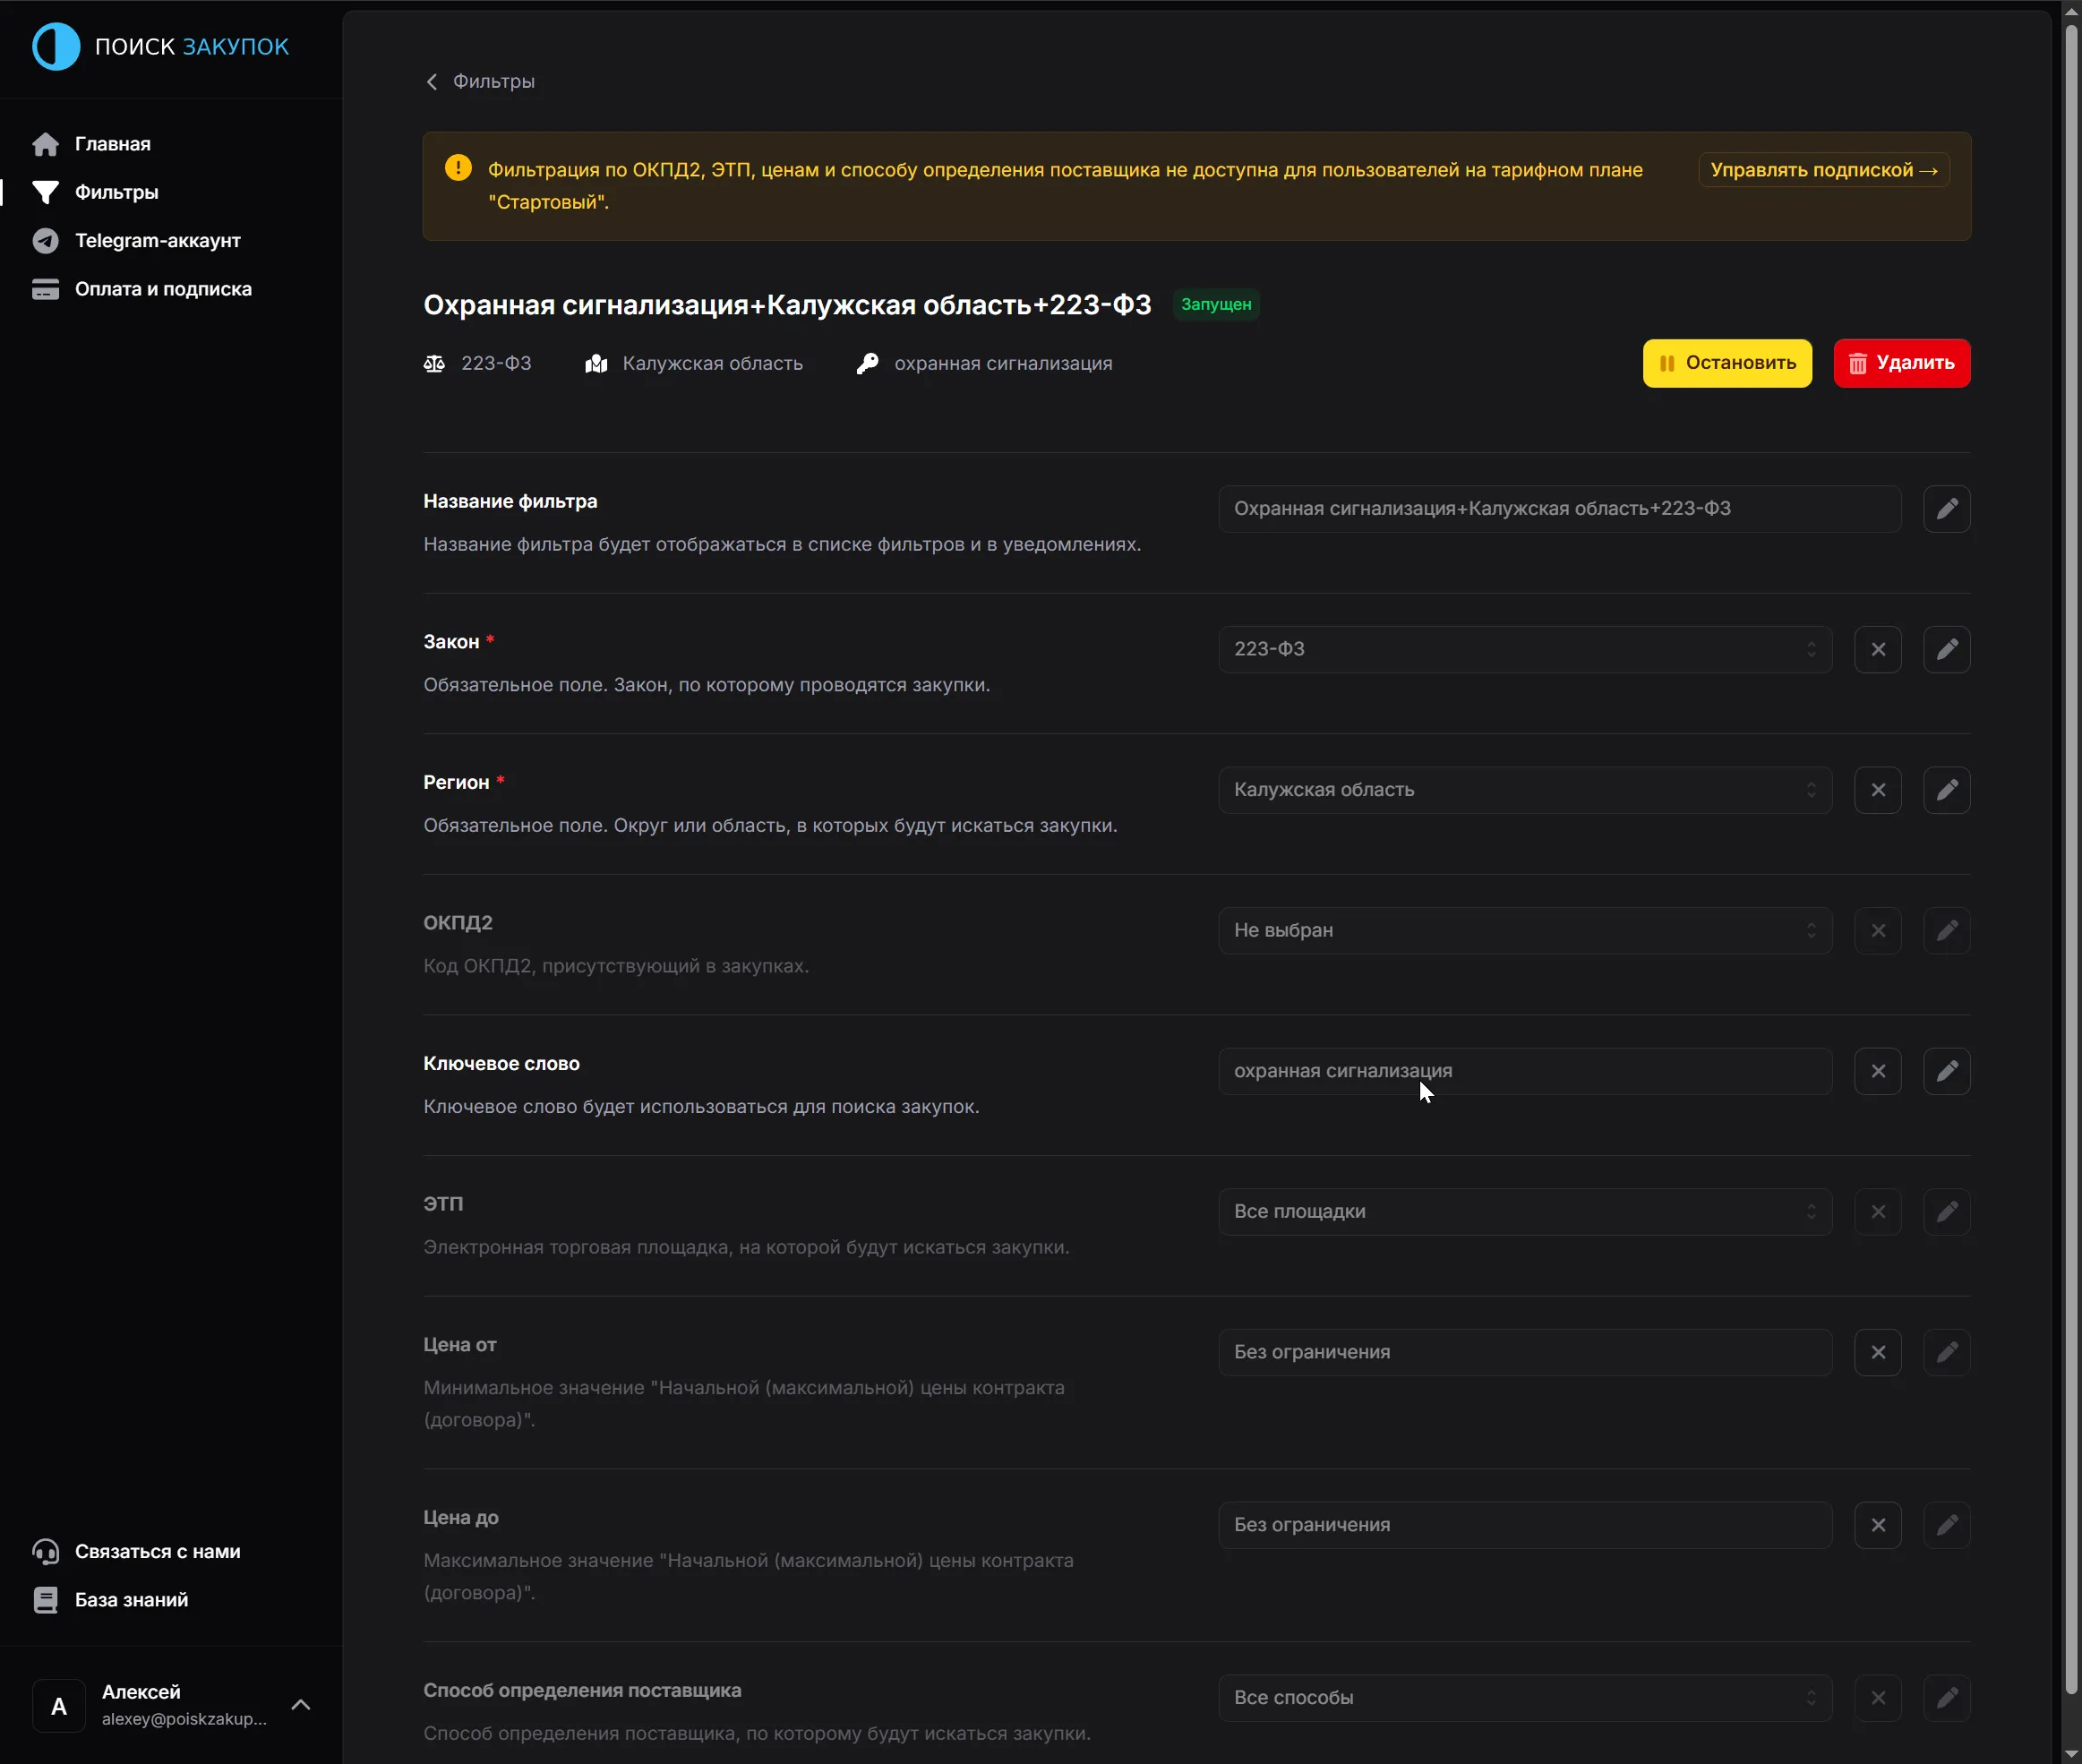Open the Закон dropdown showing 223-ФЗ
This screenshot has width=2082, height=1764.
tap(1524, 650)
